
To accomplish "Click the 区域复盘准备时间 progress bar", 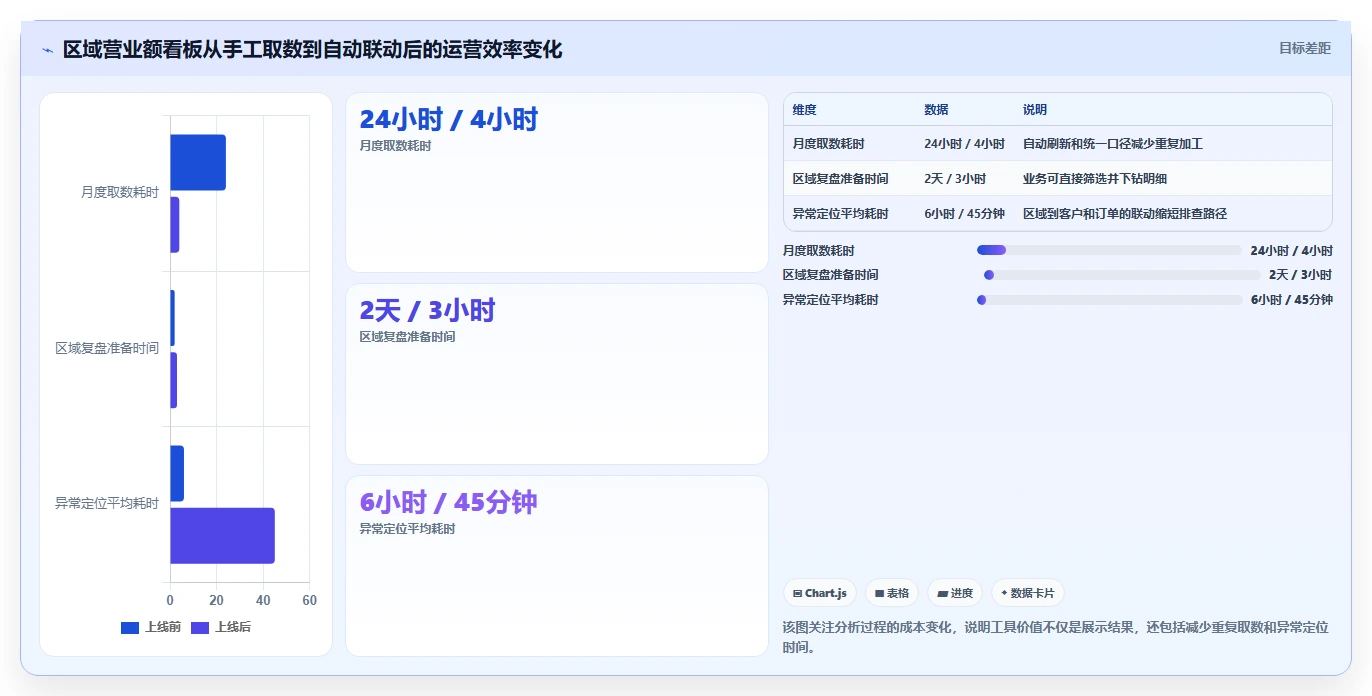I will point(1122,275).
